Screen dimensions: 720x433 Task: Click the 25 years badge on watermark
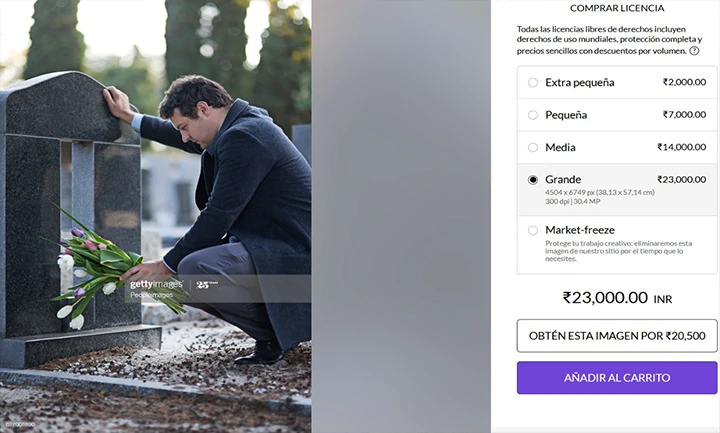pos(207,285)
